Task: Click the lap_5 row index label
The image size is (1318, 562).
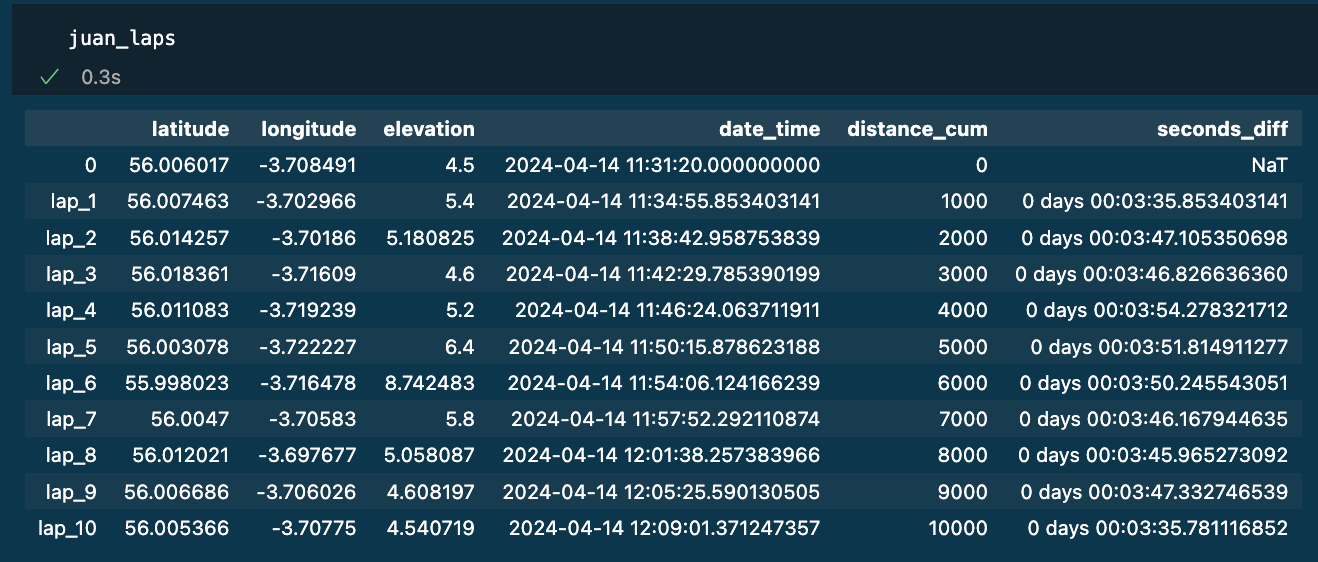Action: point(74,347)
